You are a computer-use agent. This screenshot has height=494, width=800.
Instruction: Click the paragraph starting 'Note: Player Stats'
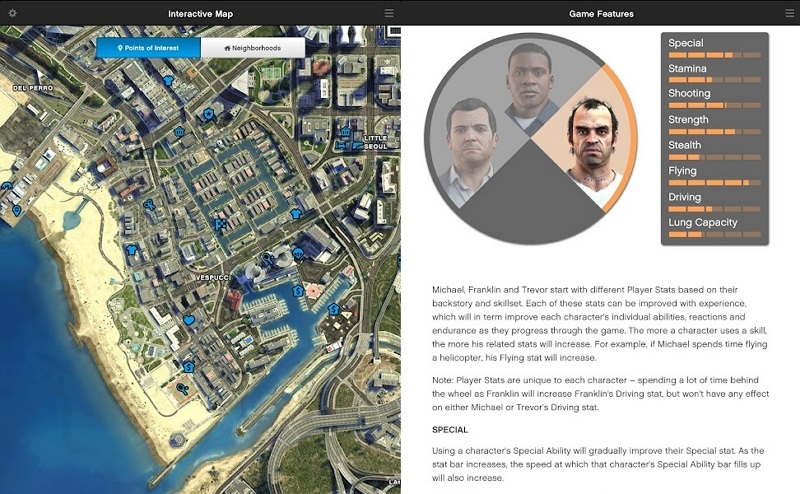601,393
